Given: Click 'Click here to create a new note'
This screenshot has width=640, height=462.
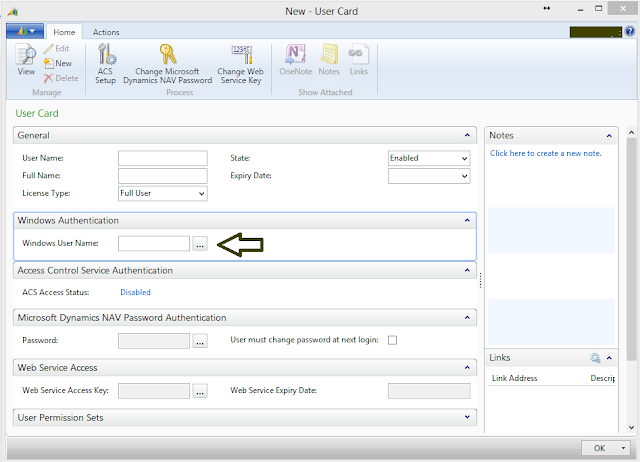Looking at the screenshot, I should [545, 153].
